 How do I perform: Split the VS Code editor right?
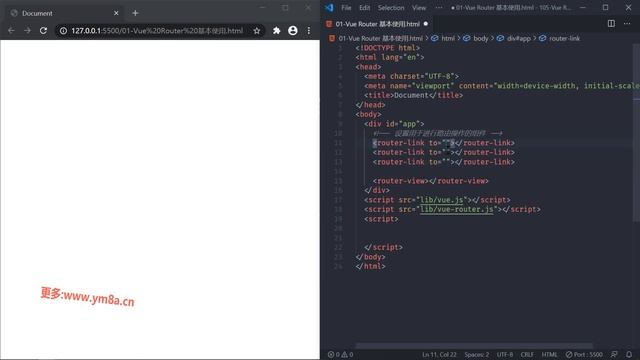click(x=611, y=24)
